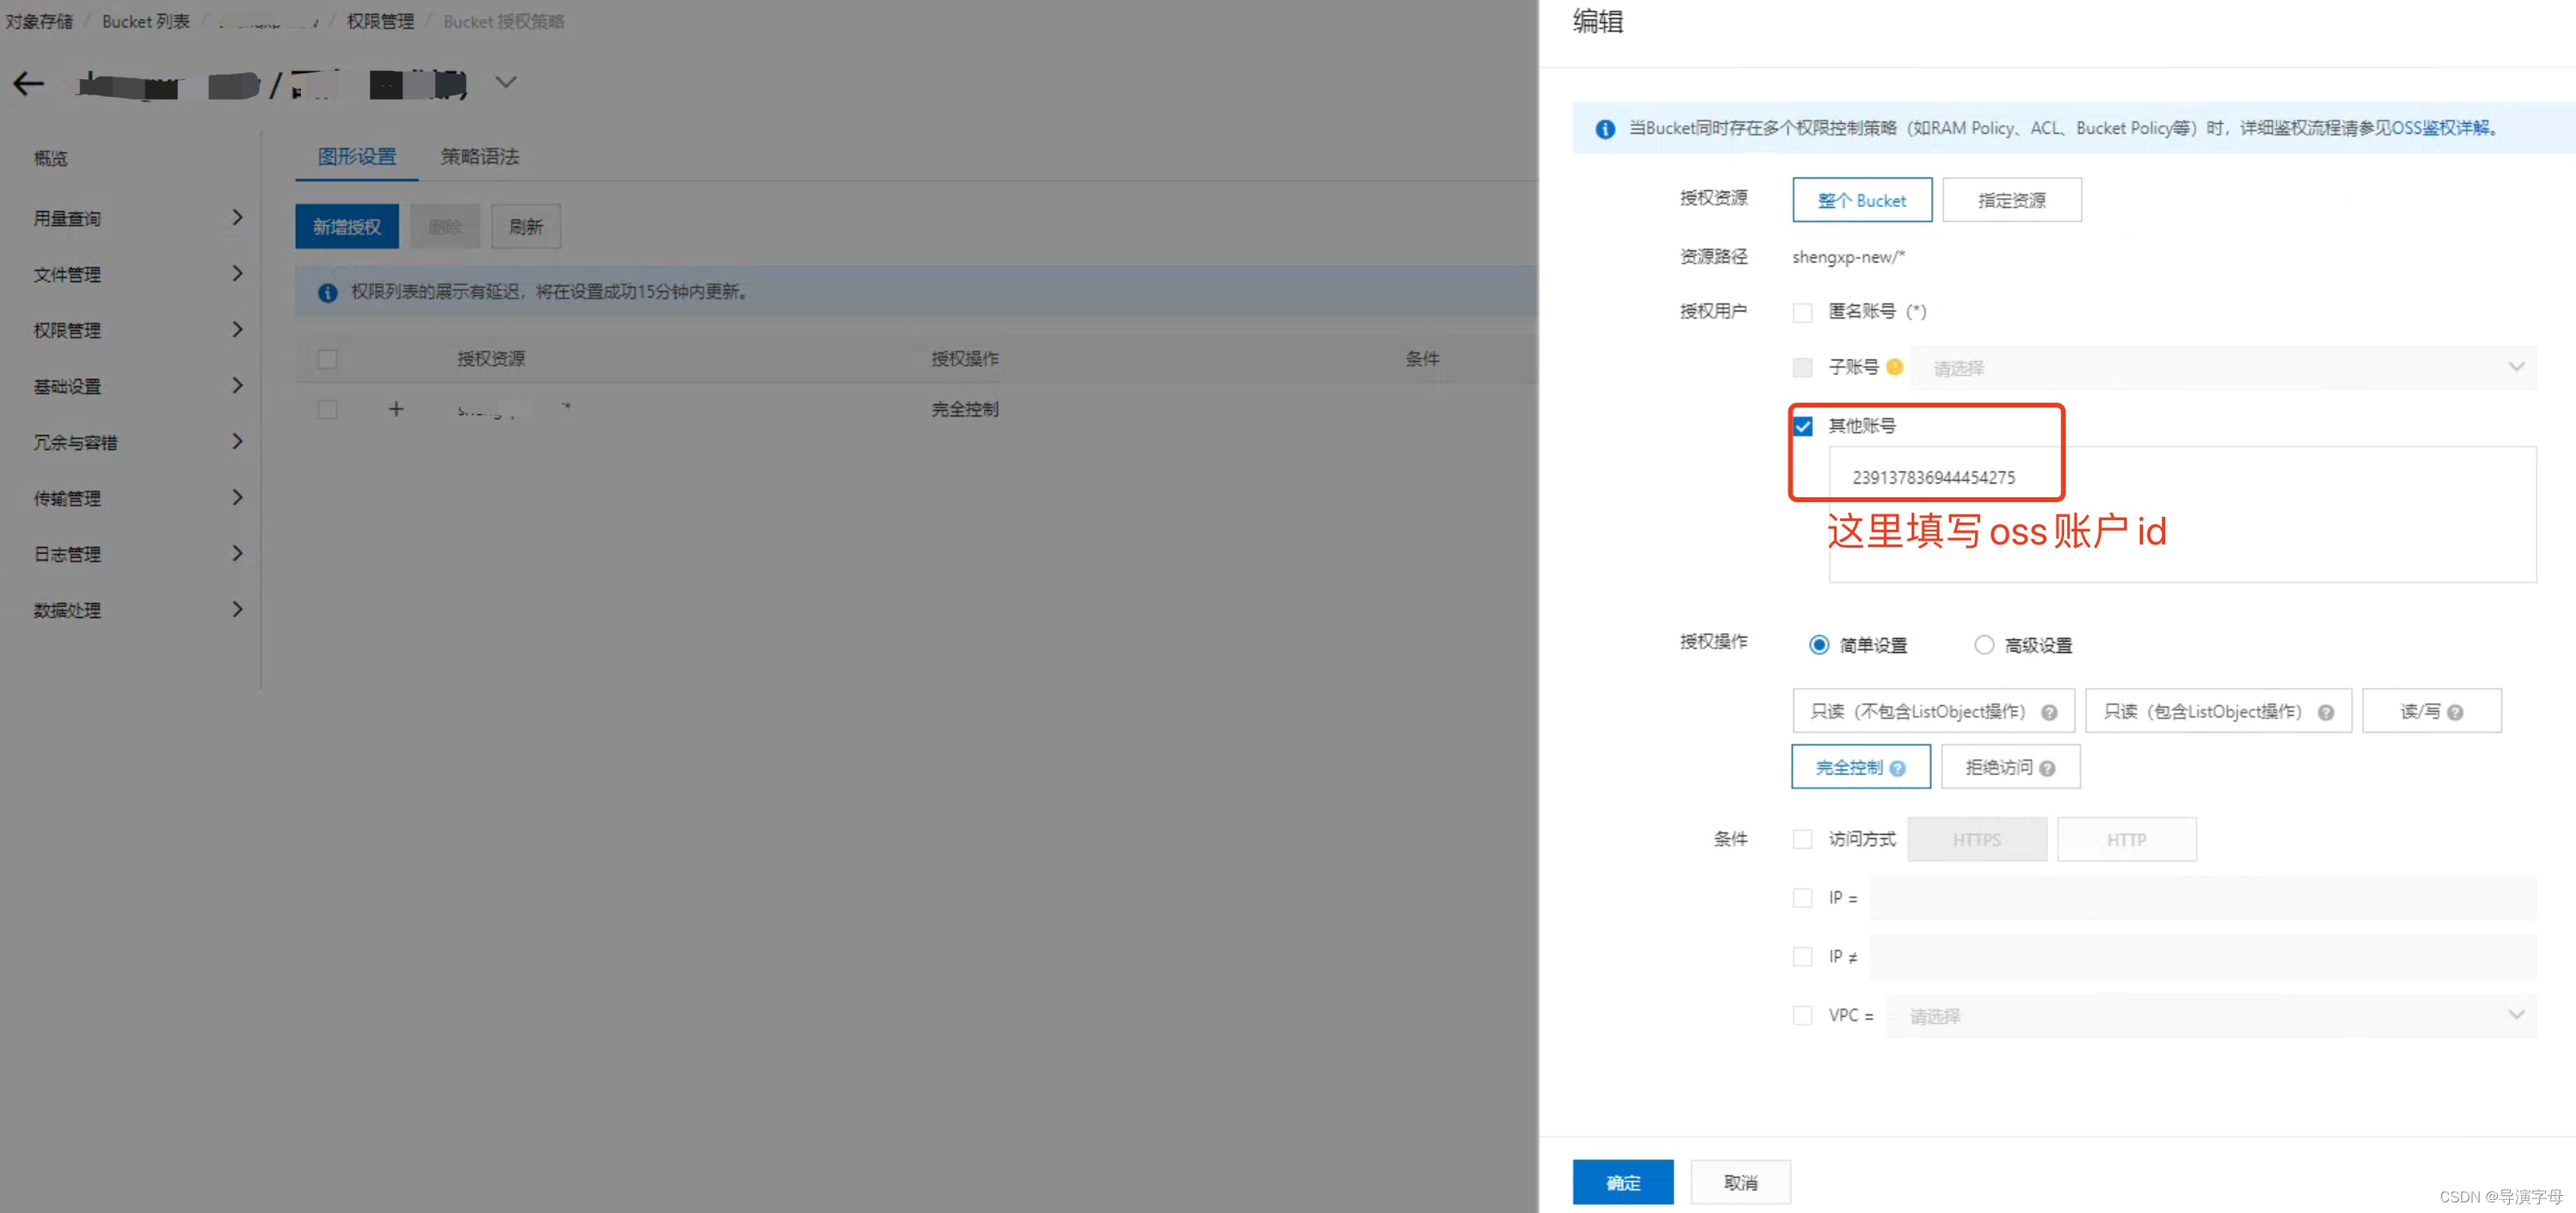Toggle the 匿名账号 checkbox
The image size is (2576, 1213).
[1802, 313]
